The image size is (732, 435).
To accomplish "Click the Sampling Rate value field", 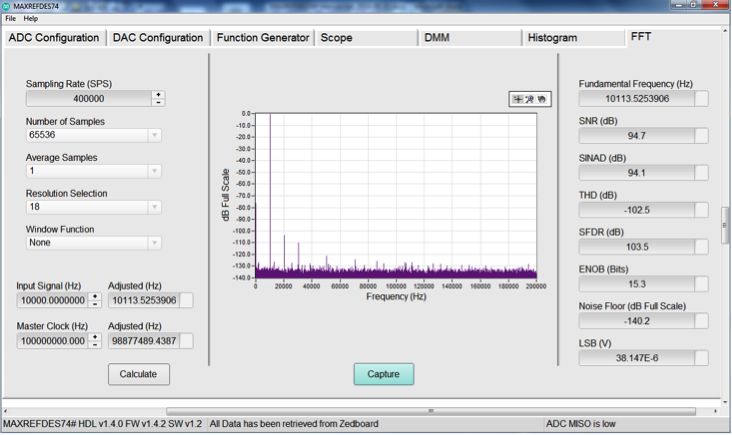I will (x=89, y=99).
